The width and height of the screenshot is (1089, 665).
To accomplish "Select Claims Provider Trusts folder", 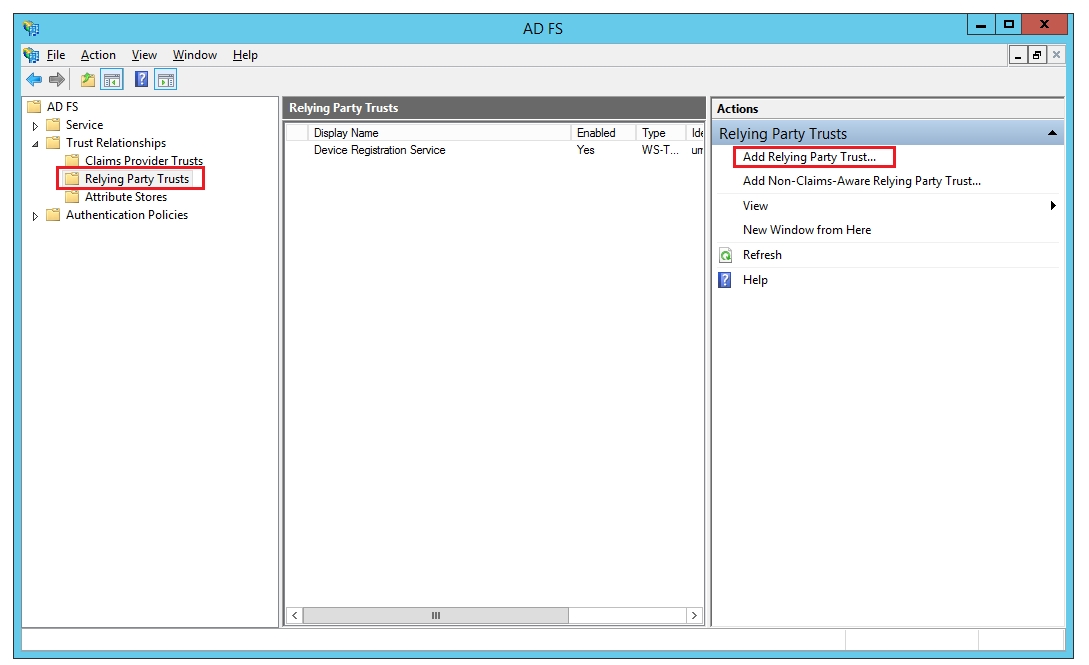I will click(x=143, y=161).
